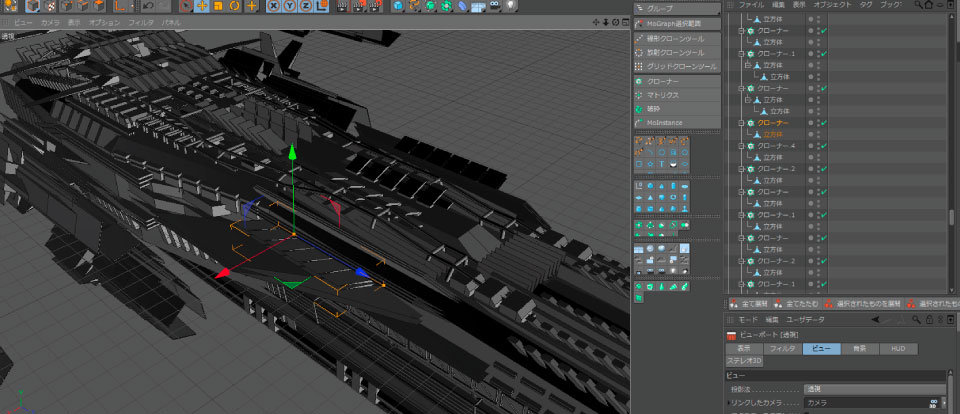Collapse the highlighted orange クローナー node
The height and width of the screenshot is (414, 960).
(741, 123)
